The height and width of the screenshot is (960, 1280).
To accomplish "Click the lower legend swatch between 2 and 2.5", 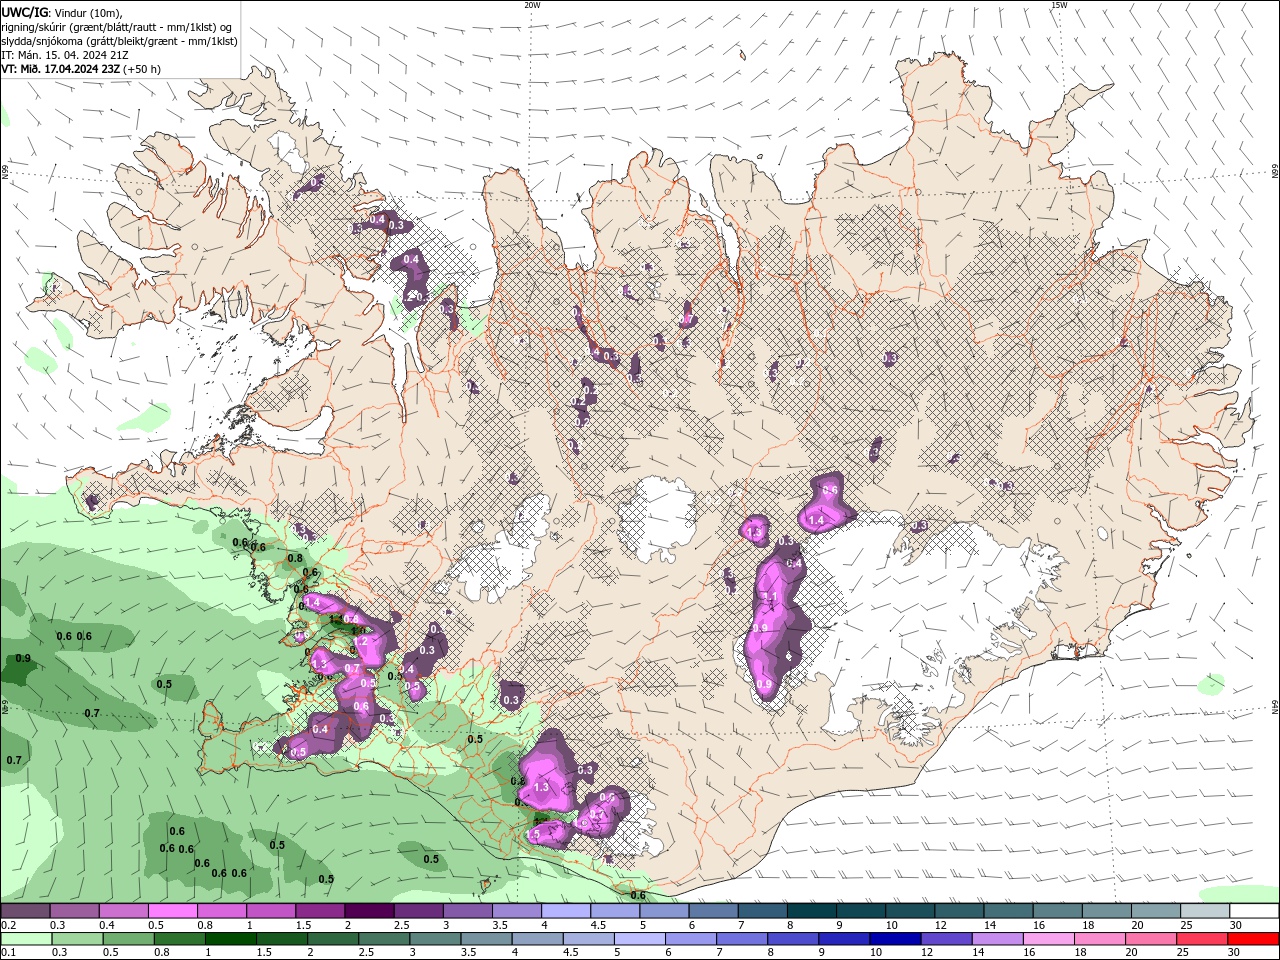I will (332, 939).
